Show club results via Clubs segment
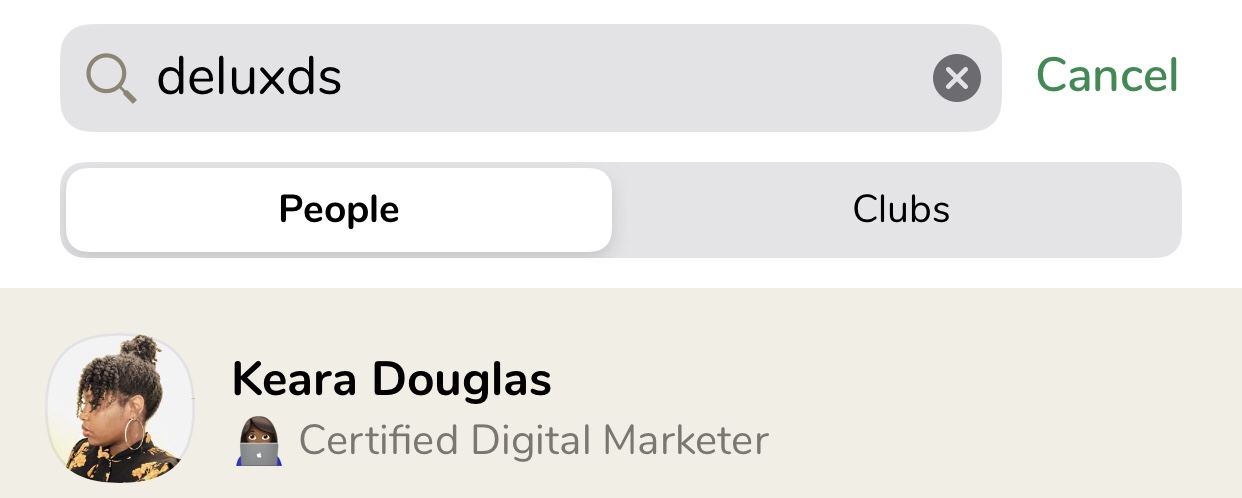 pyautogui.click(x=900, y=209)
